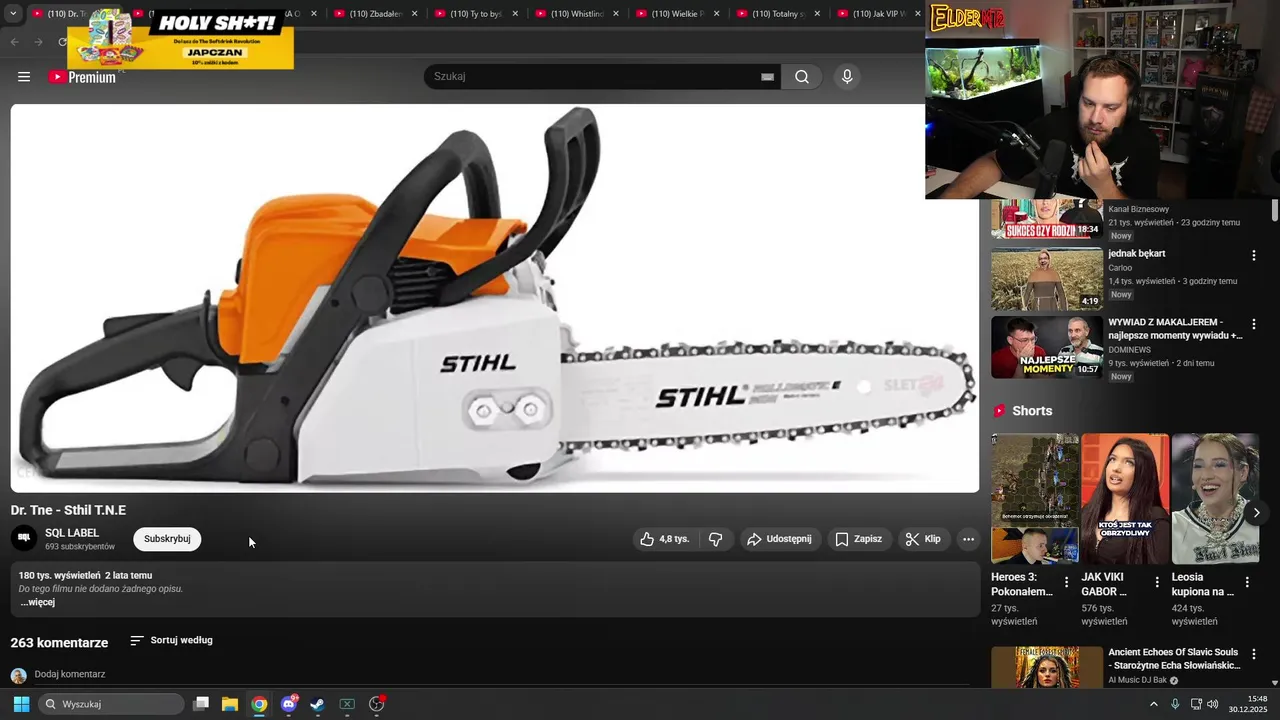Open Steam taskbar icon
Screen dimensions: 1280x720
point(318,704)
